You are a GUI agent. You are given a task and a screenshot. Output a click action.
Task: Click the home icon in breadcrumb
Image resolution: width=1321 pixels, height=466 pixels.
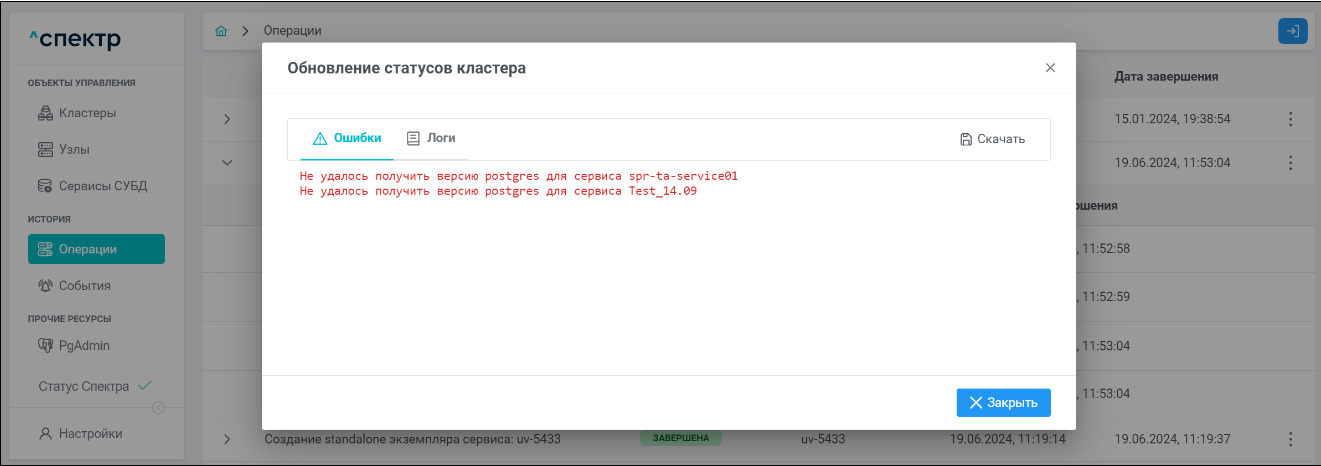tap(221, 31)
